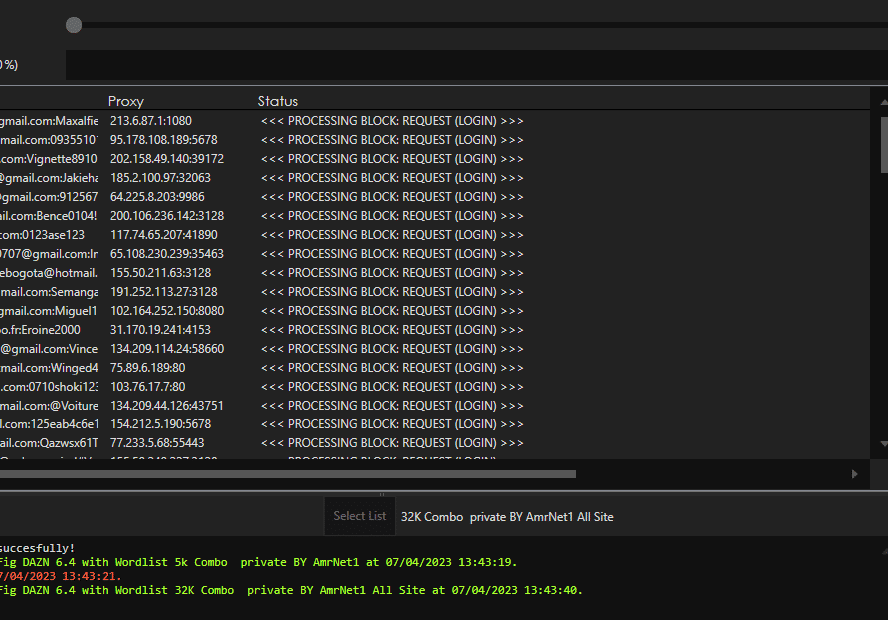Select proxy cell 191.252.113.27:3128

[164, 292]
